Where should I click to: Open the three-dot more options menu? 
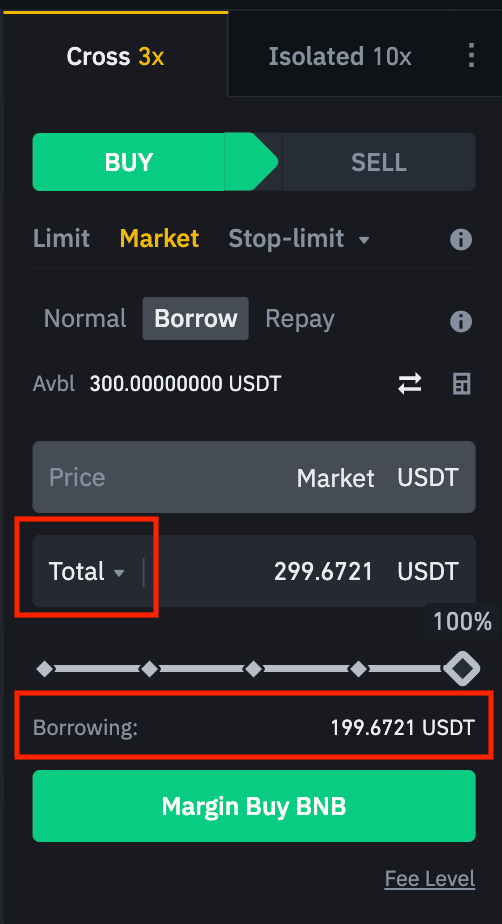471,56
